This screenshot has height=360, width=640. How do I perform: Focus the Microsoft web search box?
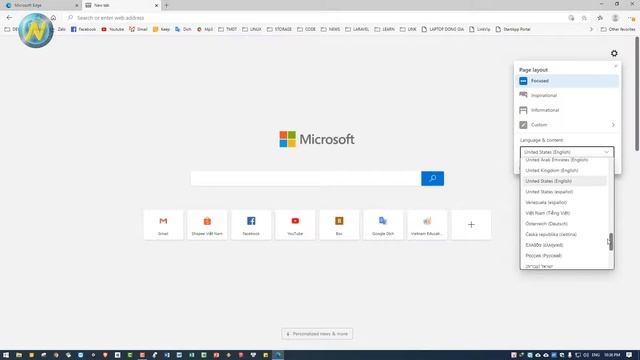click(x=306, y=178)
